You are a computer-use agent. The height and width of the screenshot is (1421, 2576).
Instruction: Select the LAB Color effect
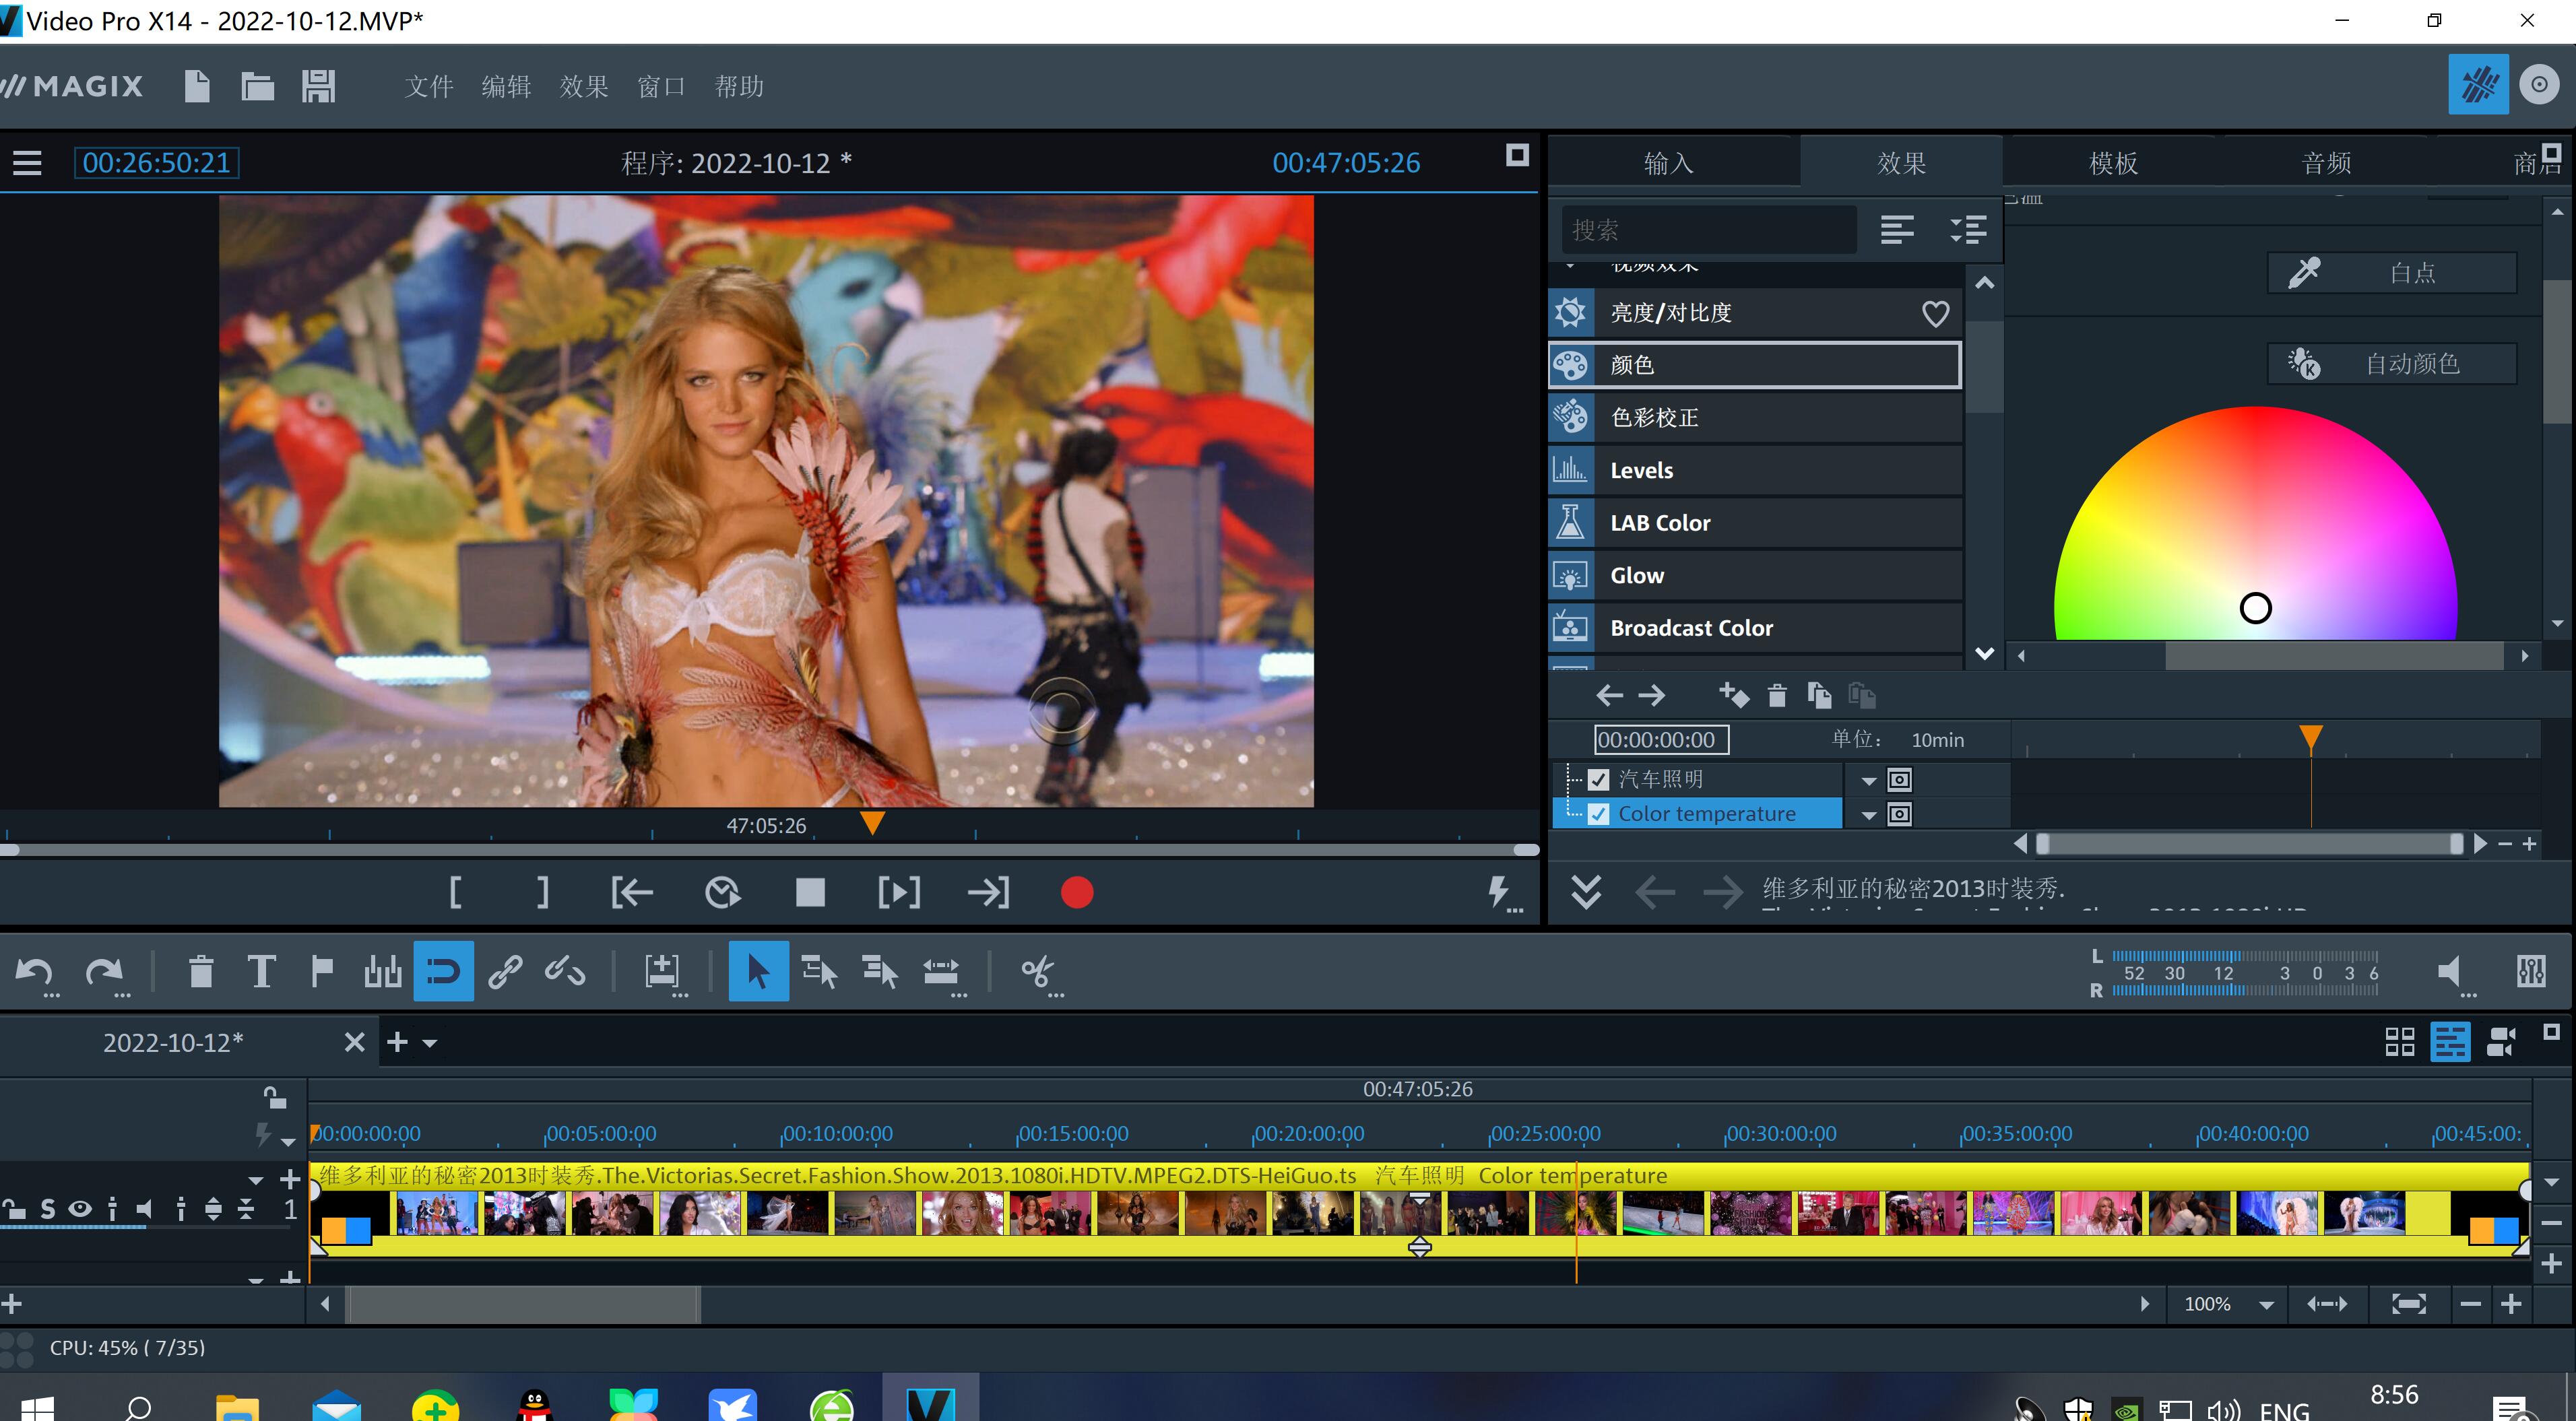(1754, 523)
